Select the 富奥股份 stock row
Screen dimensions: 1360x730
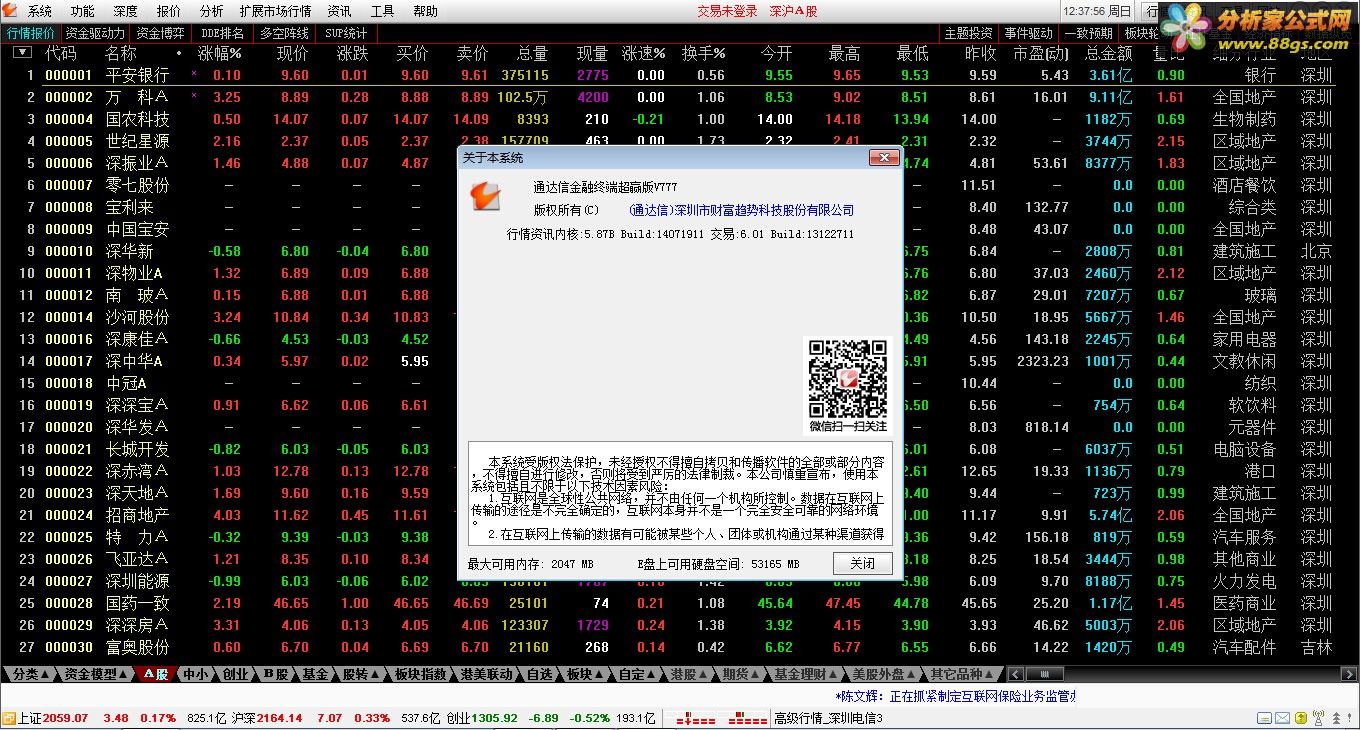click(680, 647)
